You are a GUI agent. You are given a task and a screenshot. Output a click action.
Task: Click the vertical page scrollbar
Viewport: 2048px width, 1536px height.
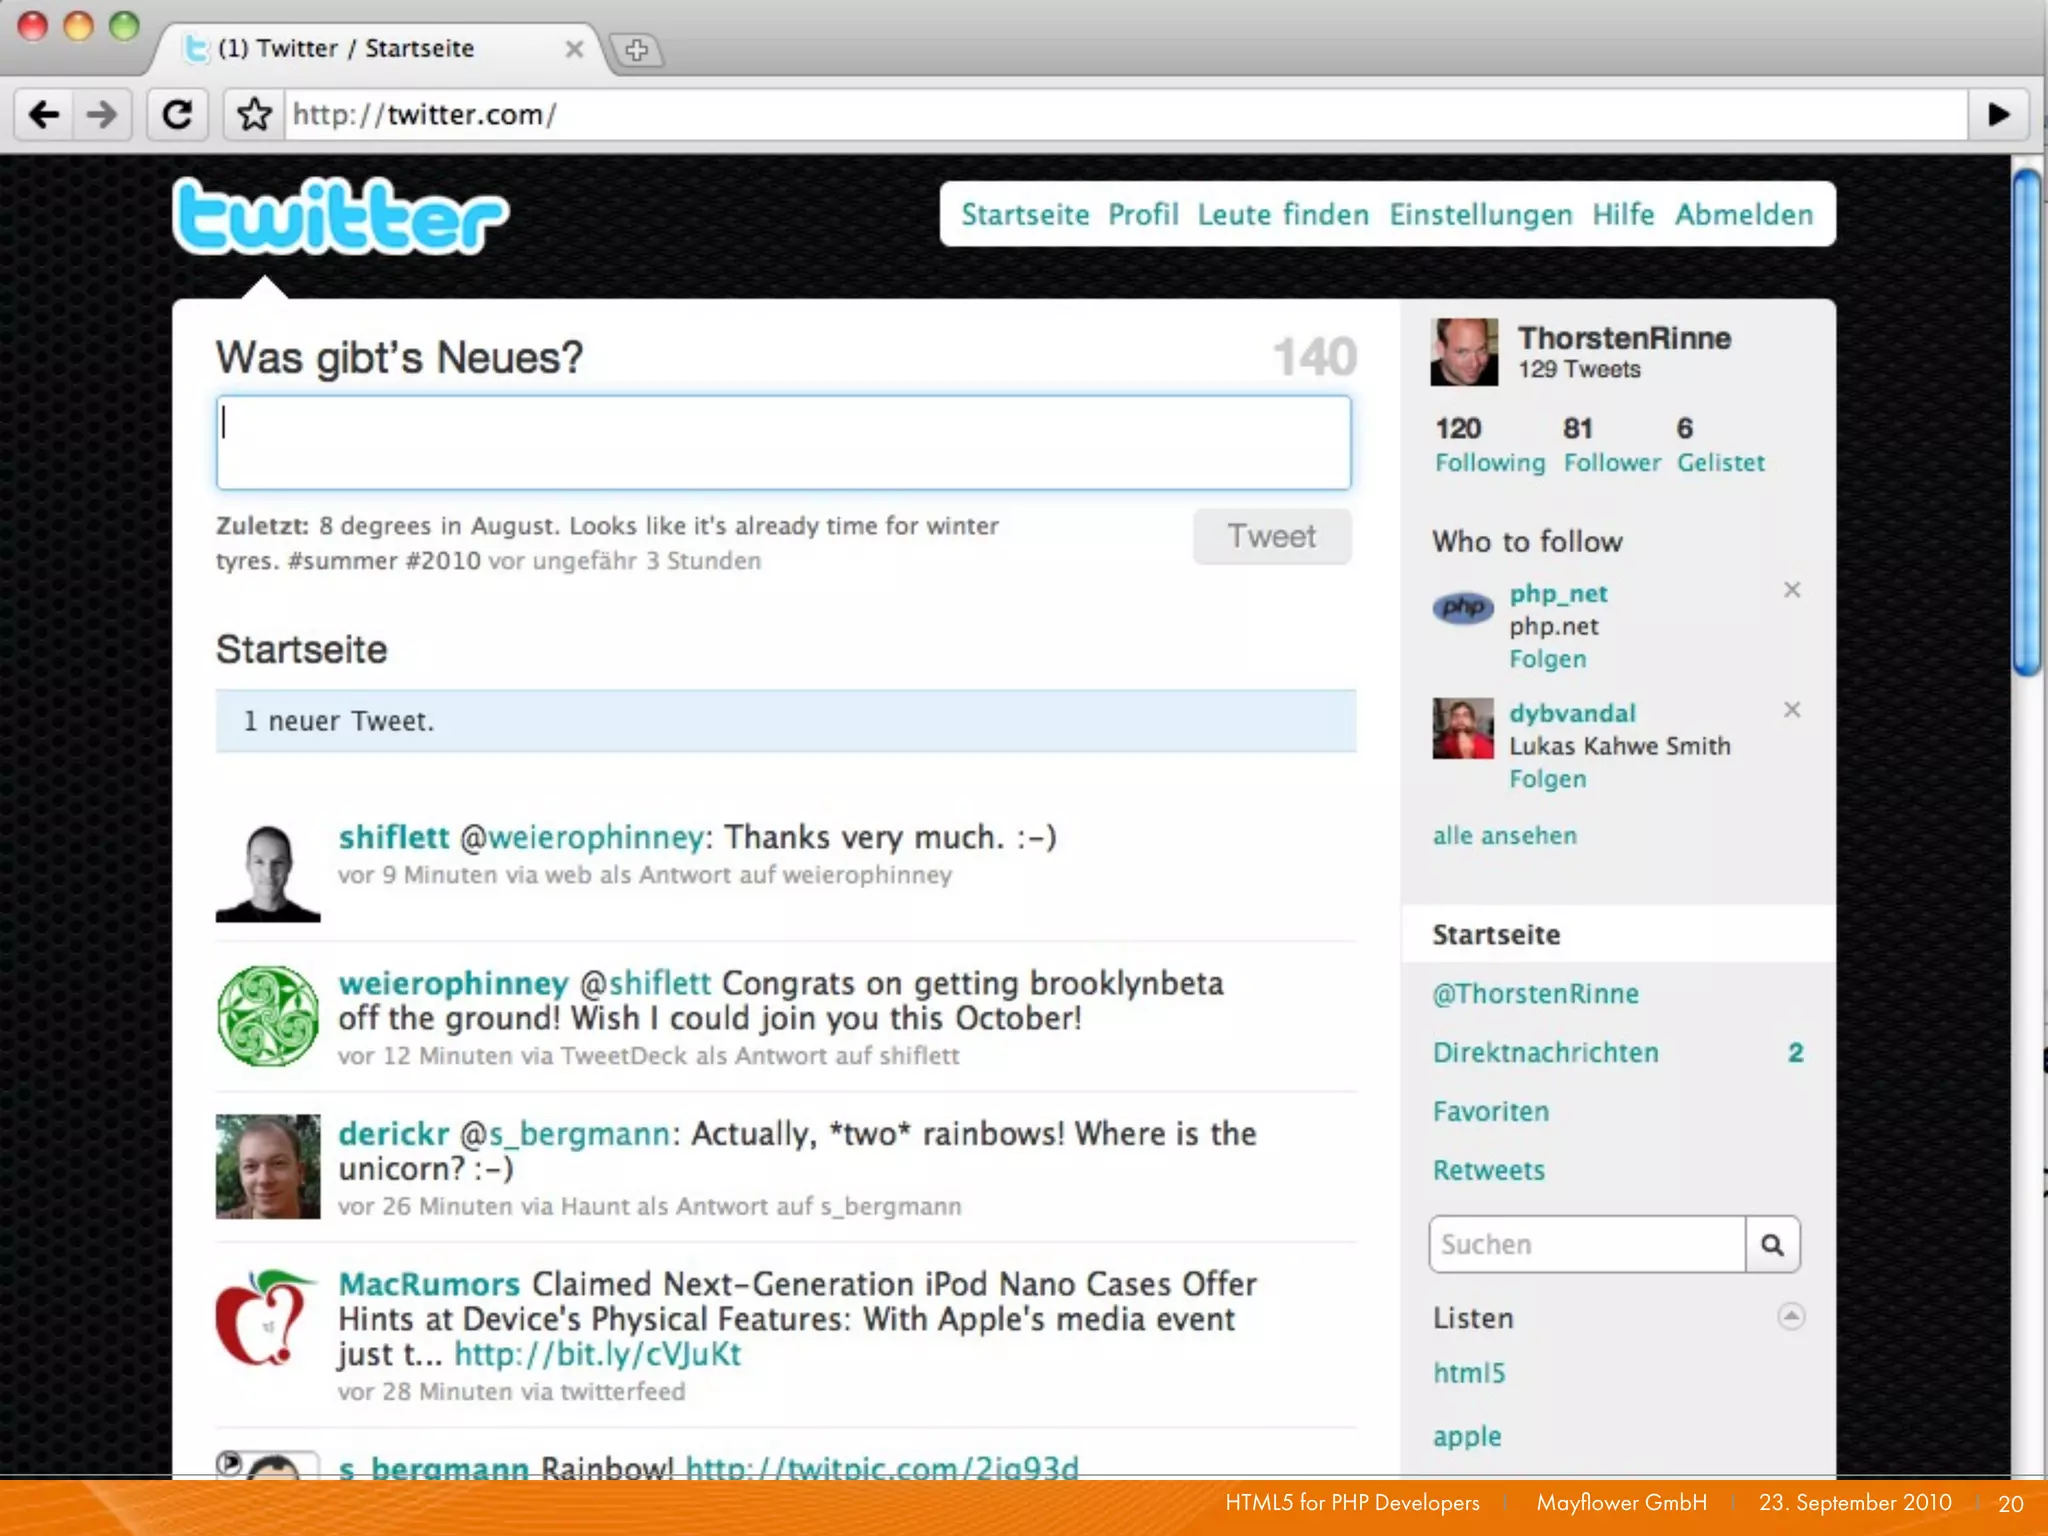tap(2027, 424)
